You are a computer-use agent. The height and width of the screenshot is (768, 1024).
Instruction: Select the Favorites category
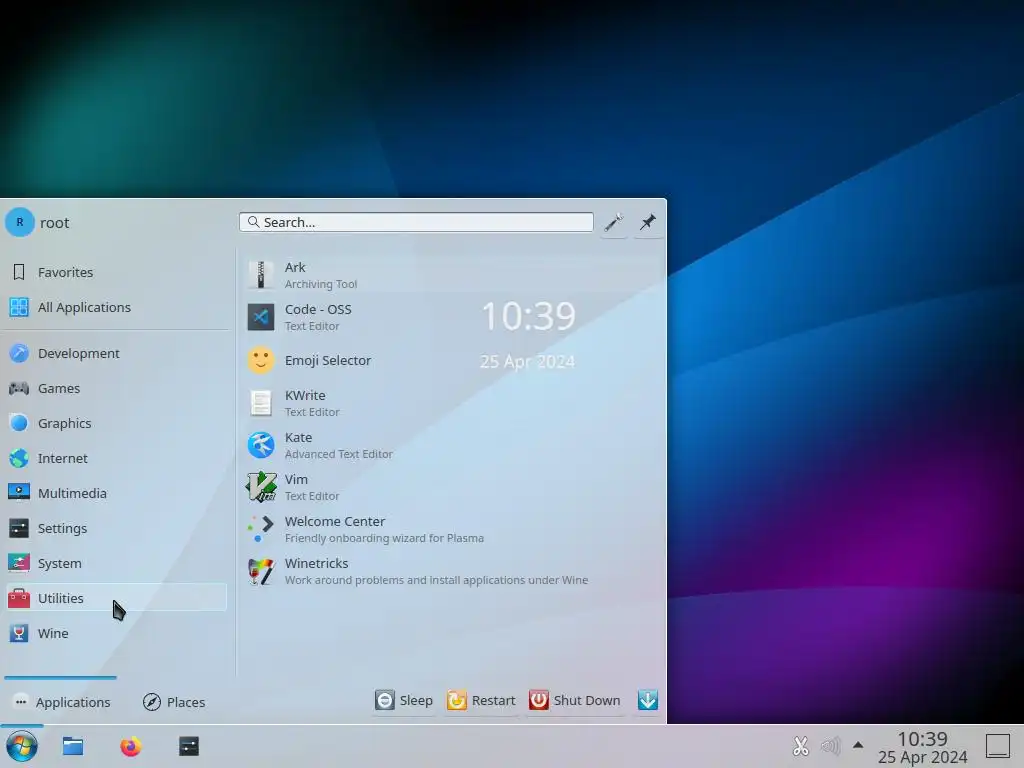(117, 272)
